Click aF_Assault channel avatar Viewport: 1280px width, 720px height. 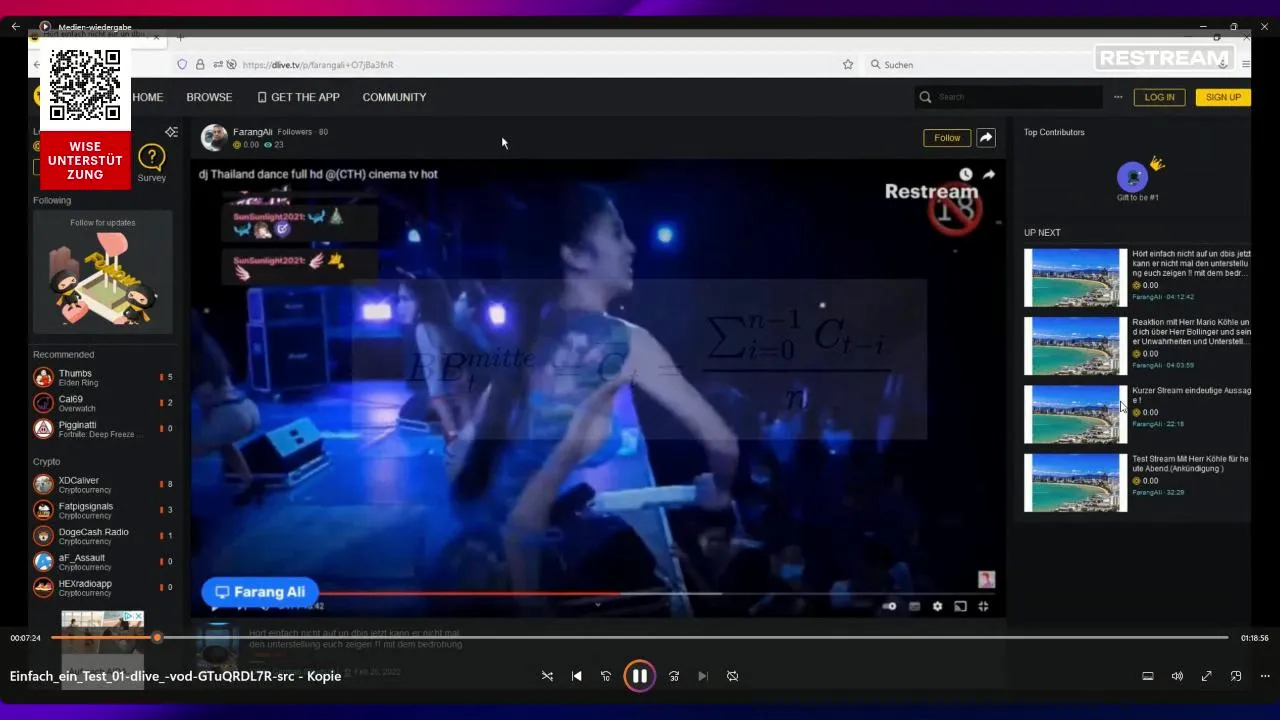point(43,562)
